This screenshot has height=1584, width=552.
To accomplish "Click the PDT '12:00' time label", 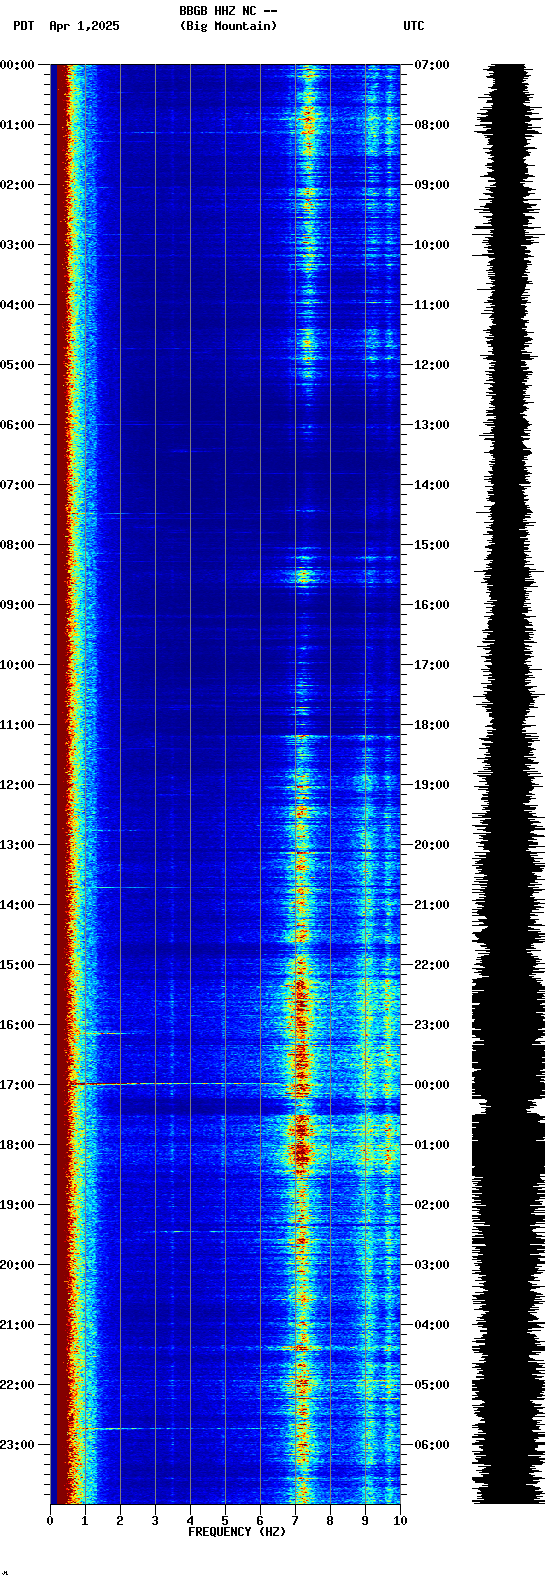I will coord(17,785).
